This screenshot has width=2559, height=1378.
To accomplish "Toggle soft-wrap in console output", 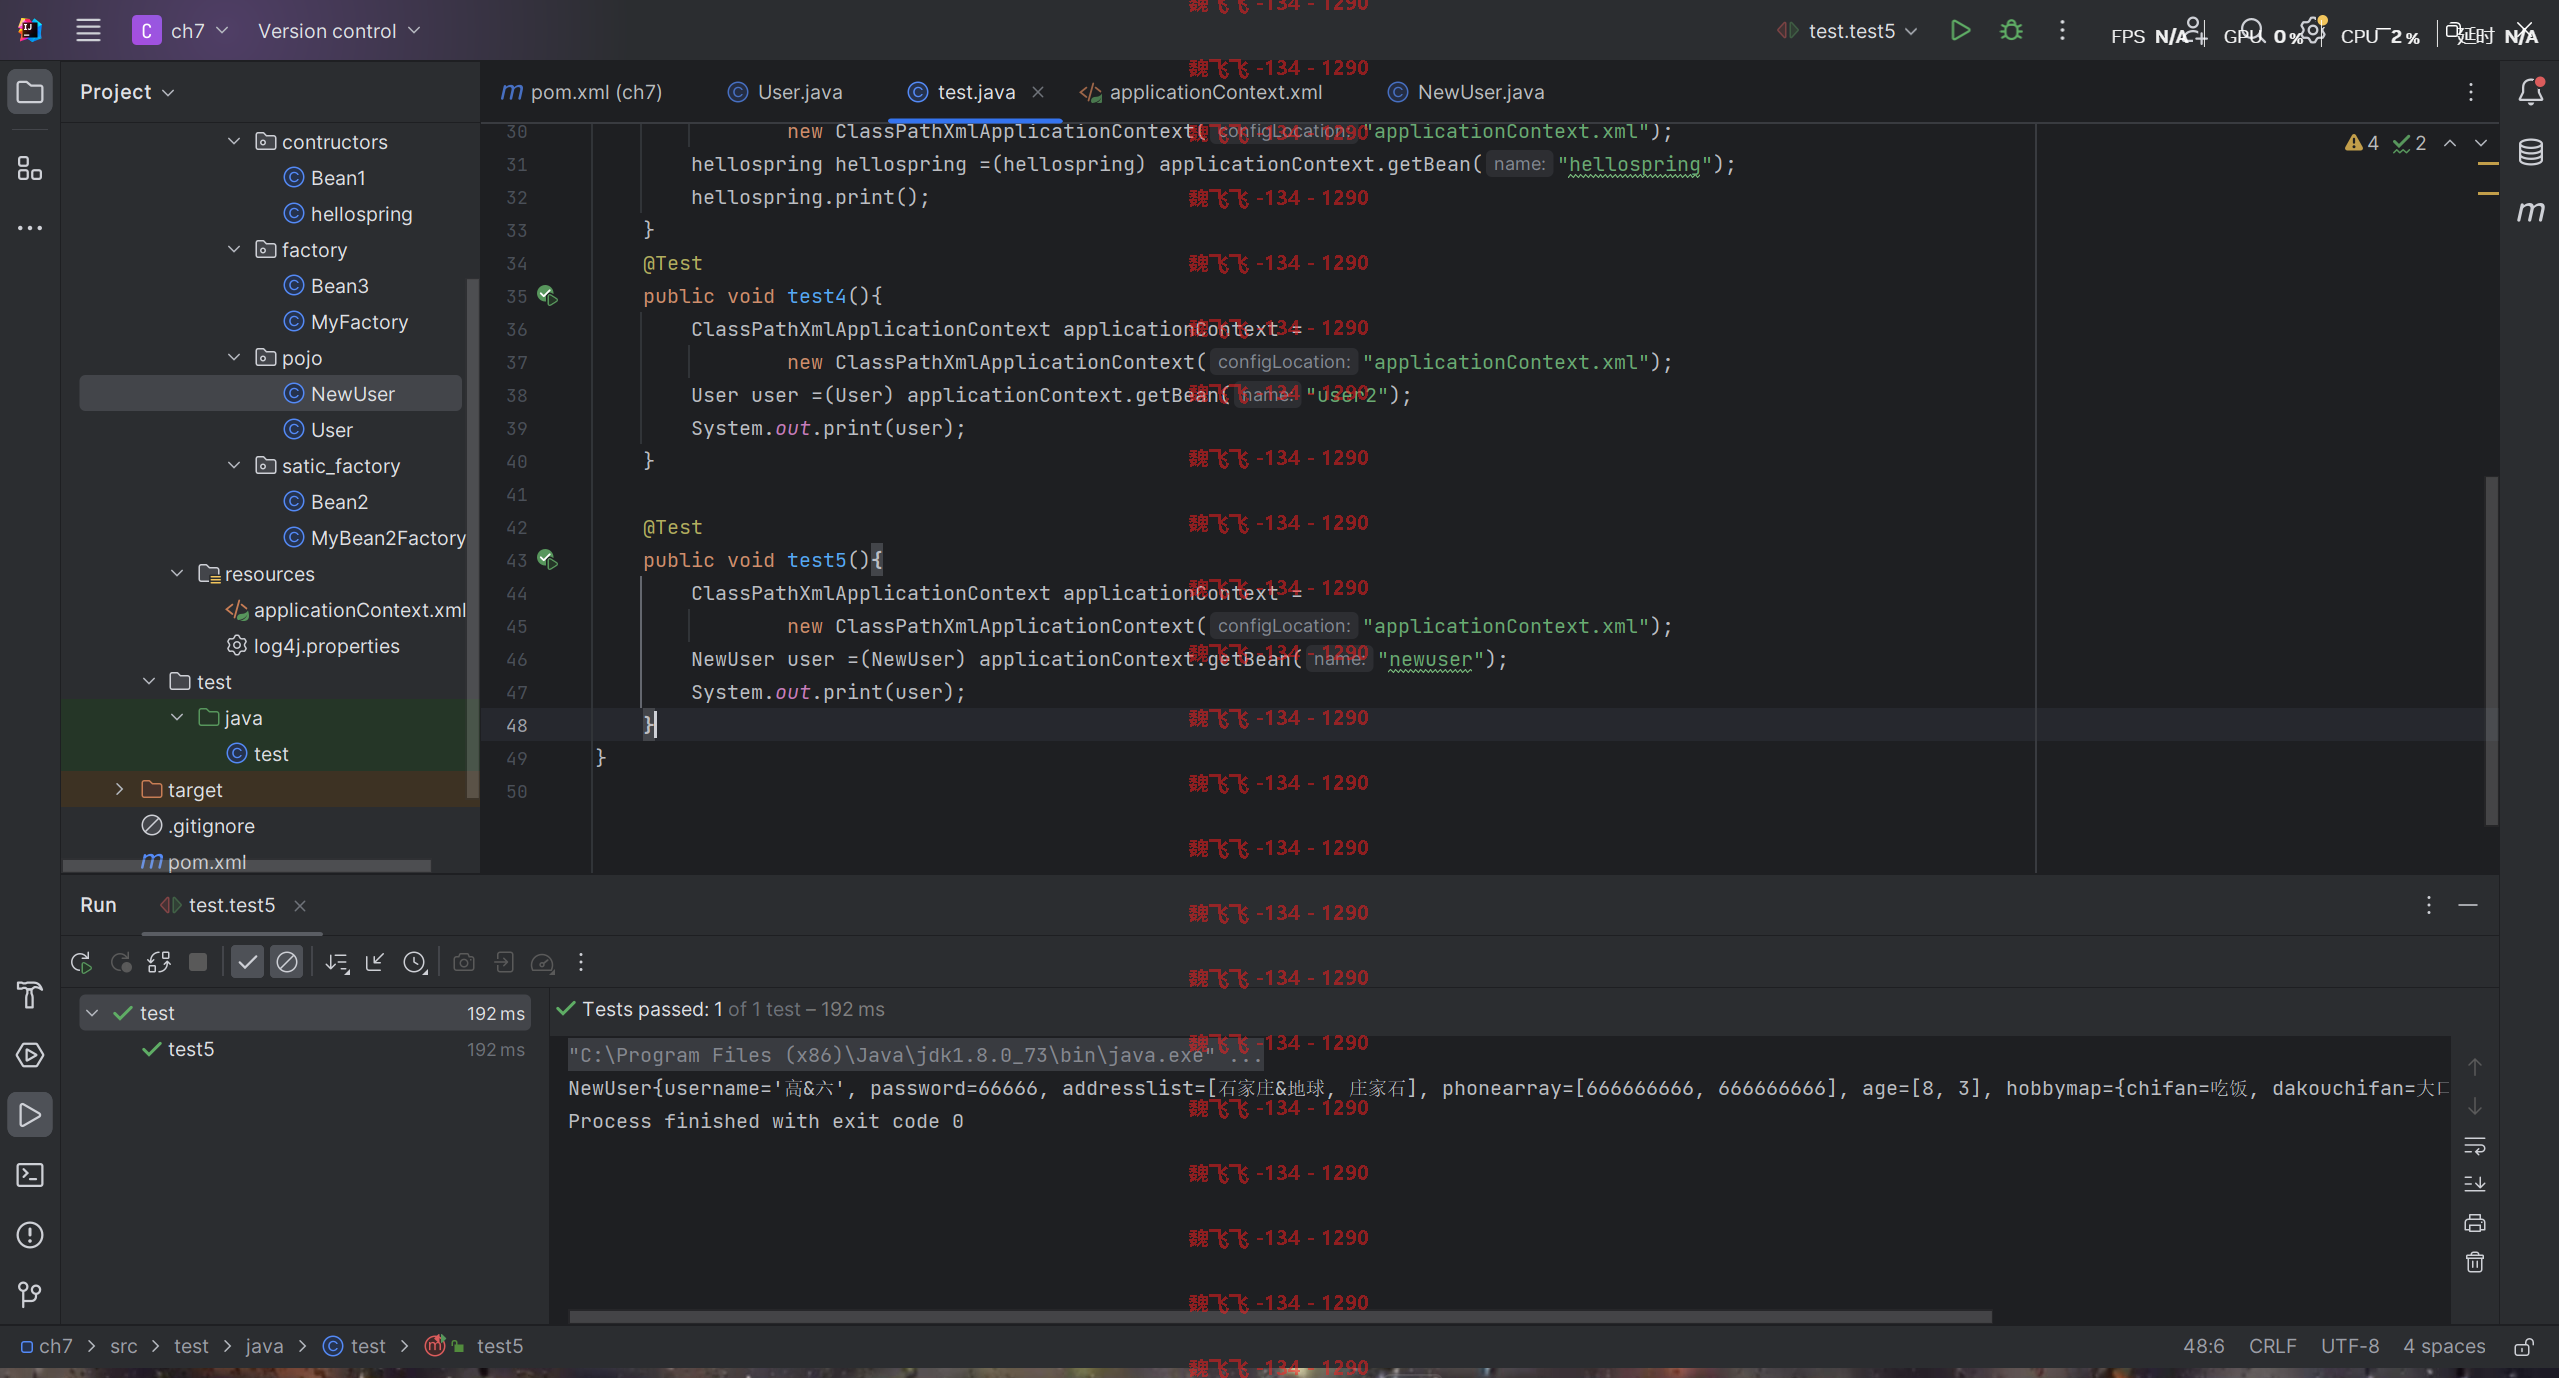I will 2475,1145.
